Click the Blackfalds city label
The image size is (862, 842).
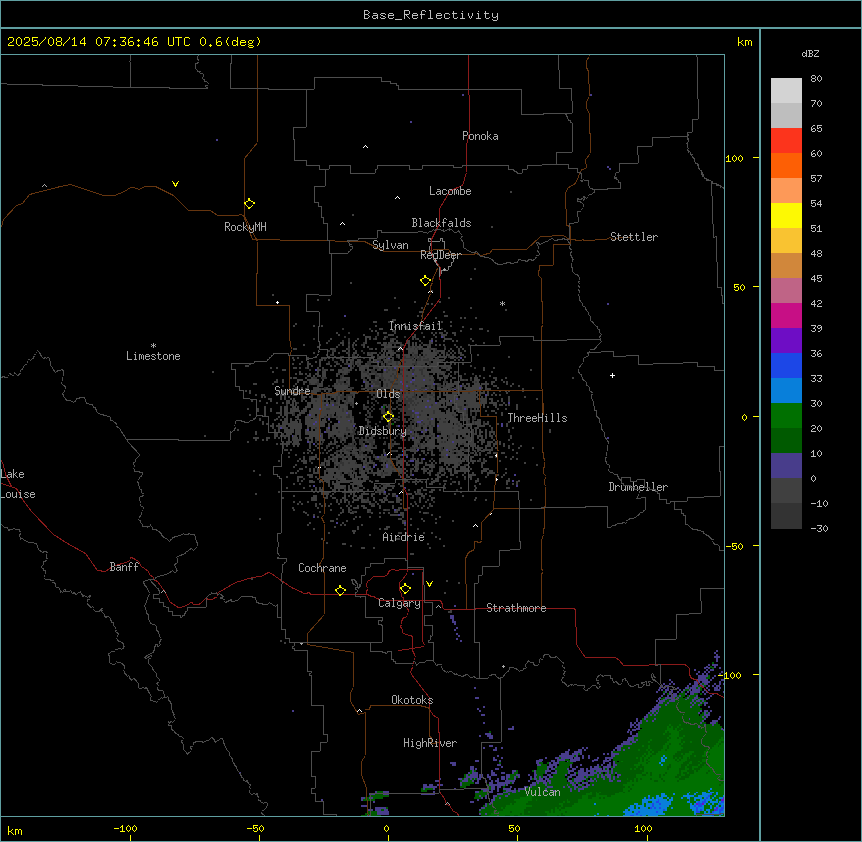tap(441, 223)
